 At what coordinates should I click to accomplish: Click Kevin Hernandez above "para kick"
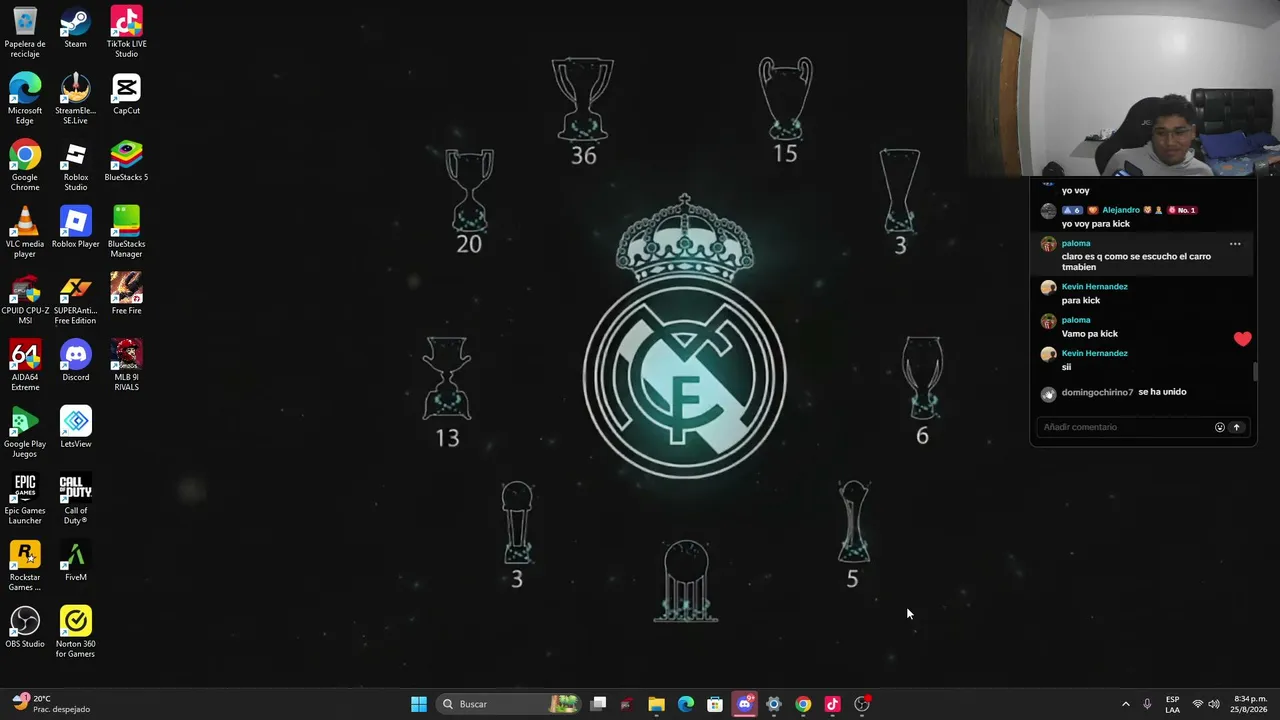click(1095, 287)
